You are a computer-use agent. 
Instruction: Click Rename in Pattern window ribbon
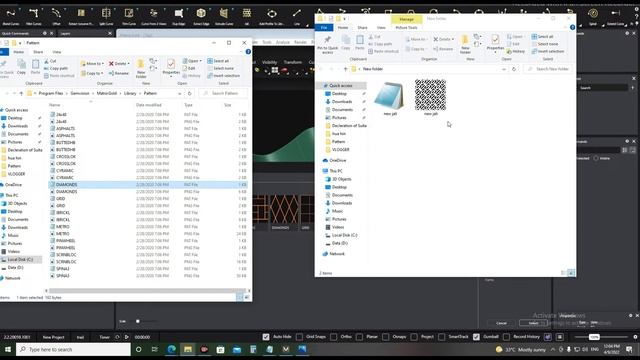point(119,73)
